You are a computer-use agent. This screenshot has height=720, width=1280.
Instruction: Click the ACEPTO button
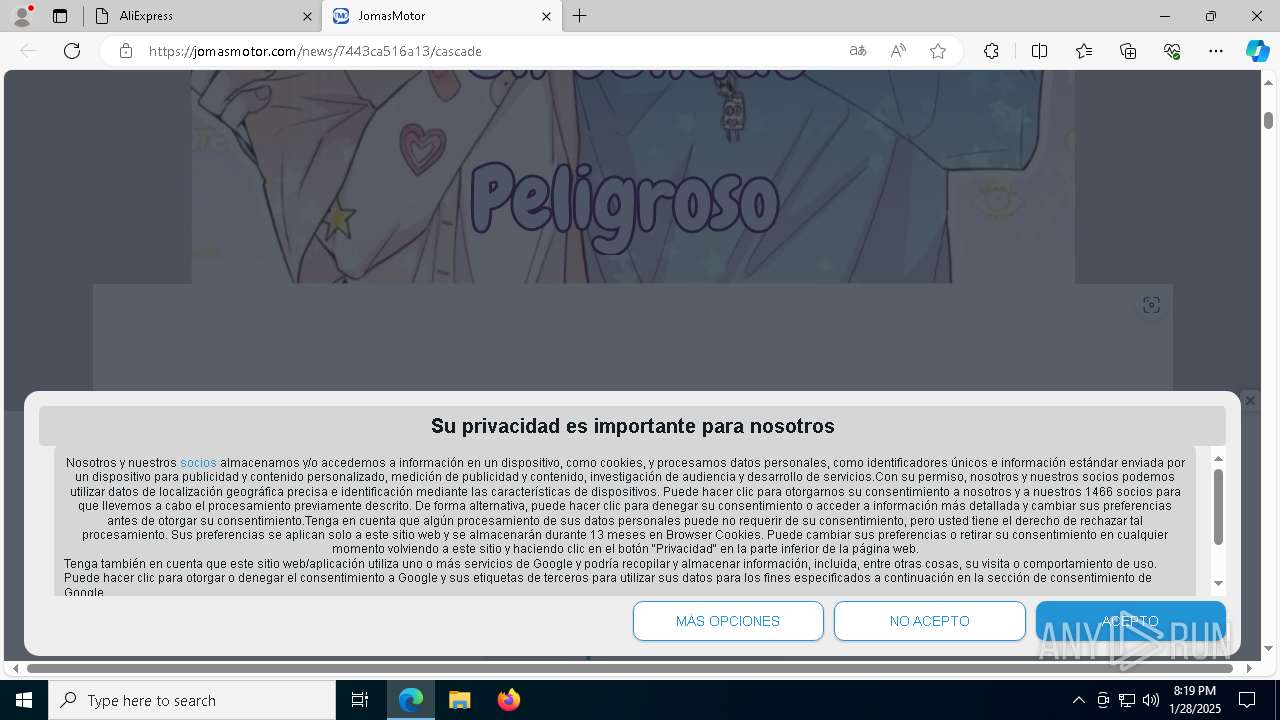click(1131, 621)
